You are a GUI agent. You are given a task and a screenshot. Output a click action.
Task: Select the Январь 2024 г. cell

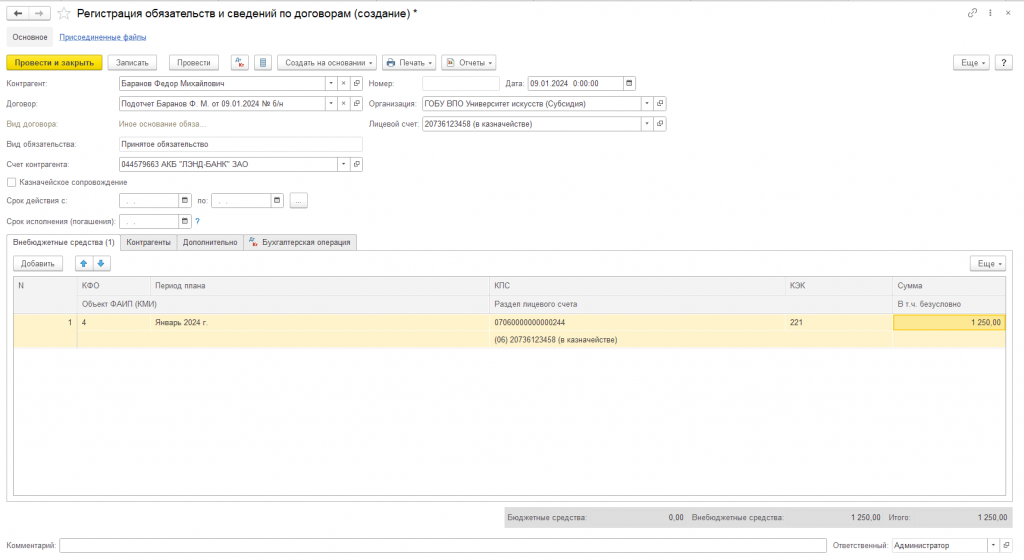(320, 322)
